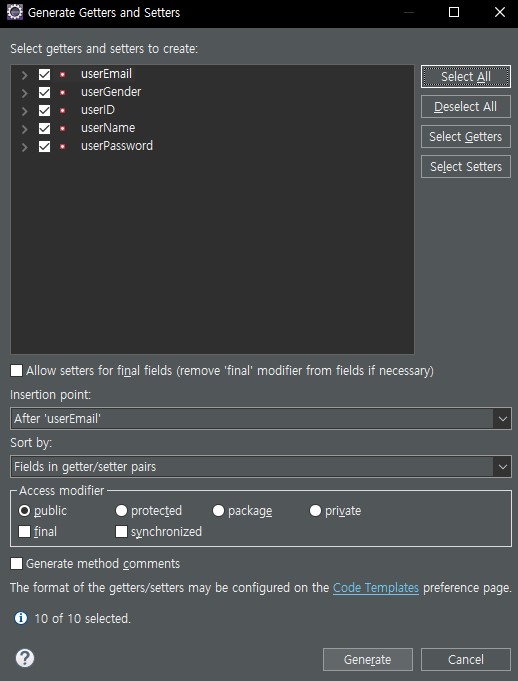The width and height of the screenshot is (518, 681).
Task: Cancel the dialog
Action: [x=466, y=660]
